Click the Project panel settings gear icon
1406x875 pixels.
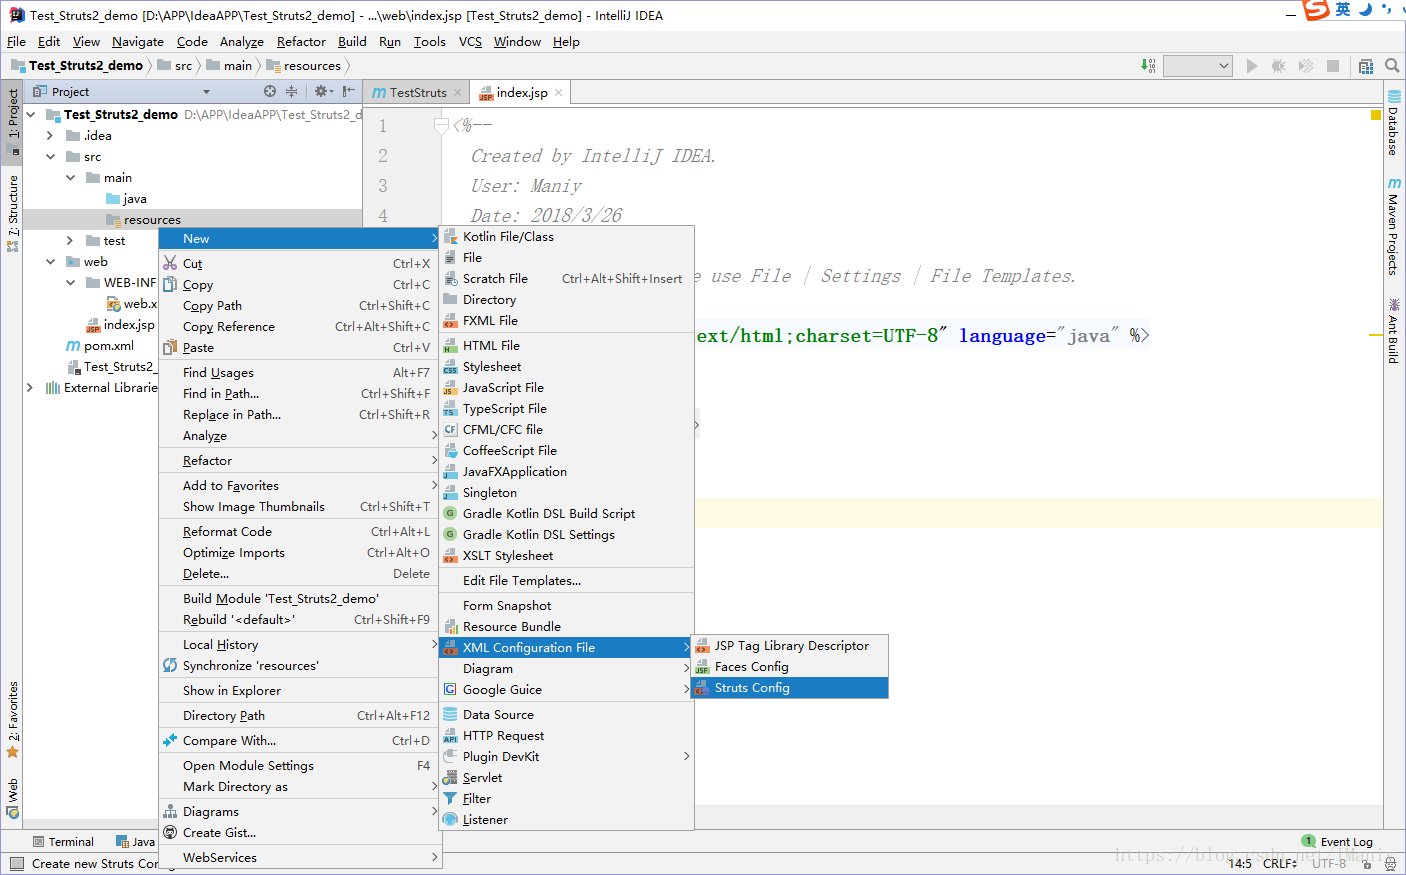tap(322, 91)
